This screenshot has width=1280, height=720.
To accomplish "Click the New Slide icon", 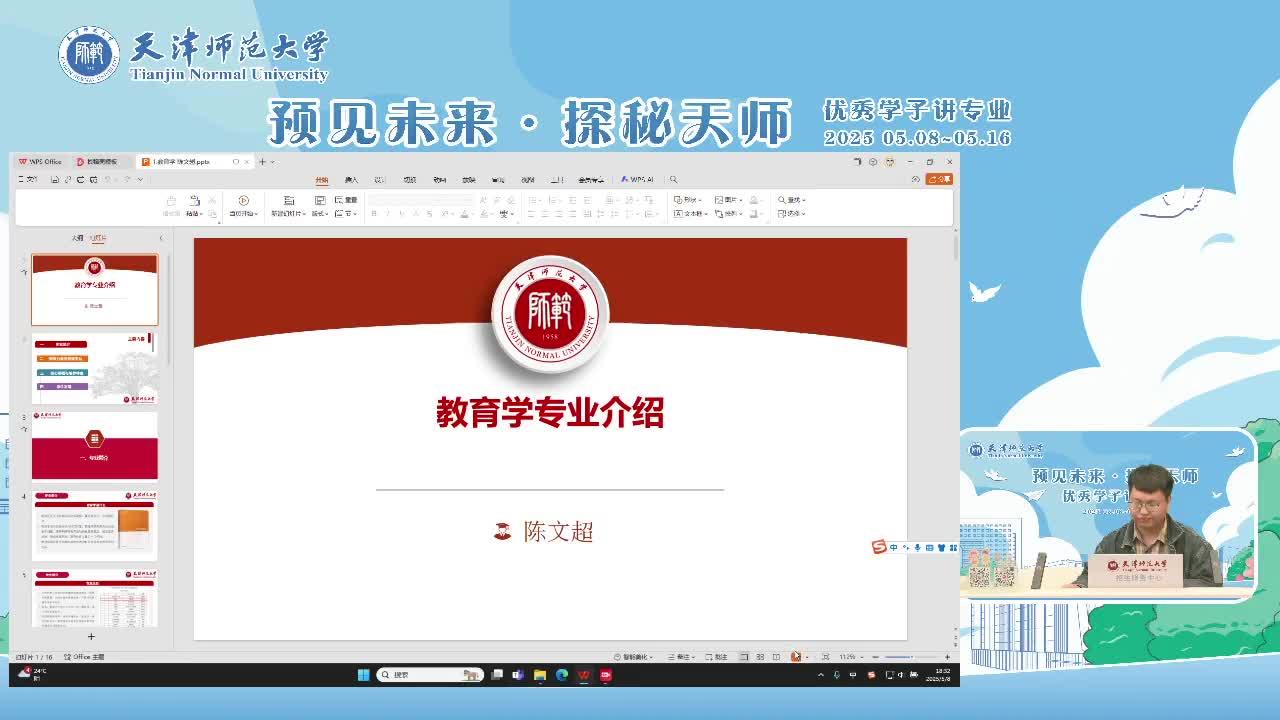I will click(x=289, y=200).
